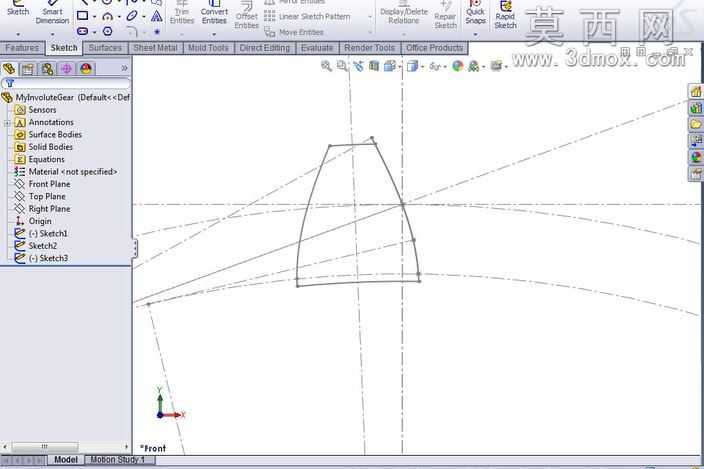Viewport: 704px width, 469px height.
Task: Click the Linear Sketch Pattern tool
Action: [x=308, y=17]
